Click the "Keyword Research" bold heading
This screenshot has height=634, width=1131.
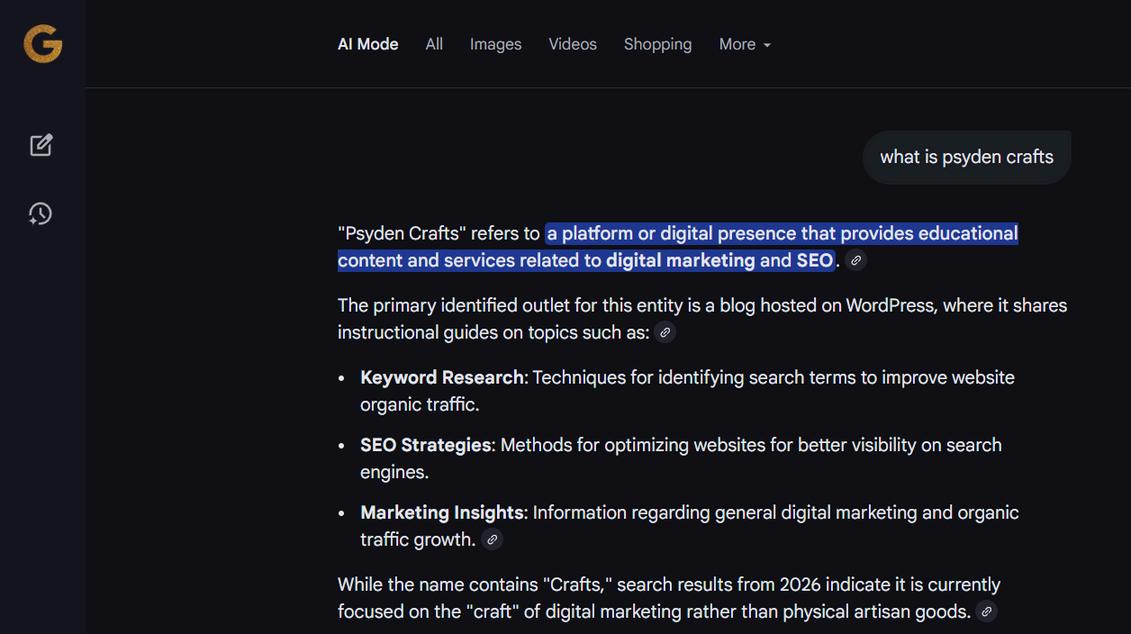442,378
